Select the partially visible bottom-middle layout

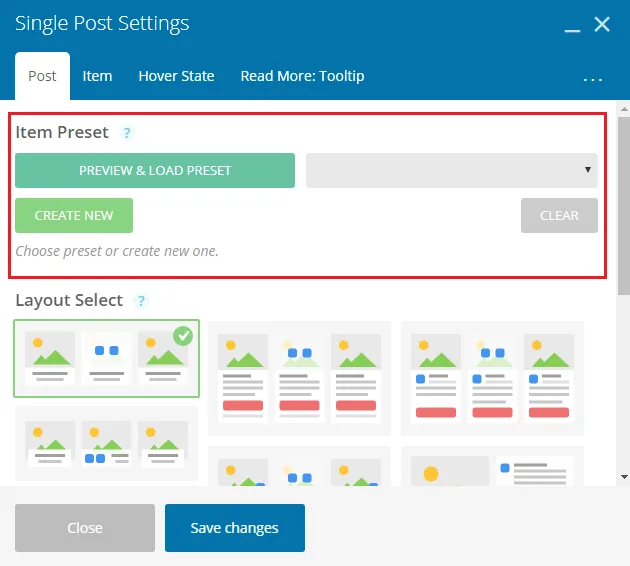[x=299, y=466]
